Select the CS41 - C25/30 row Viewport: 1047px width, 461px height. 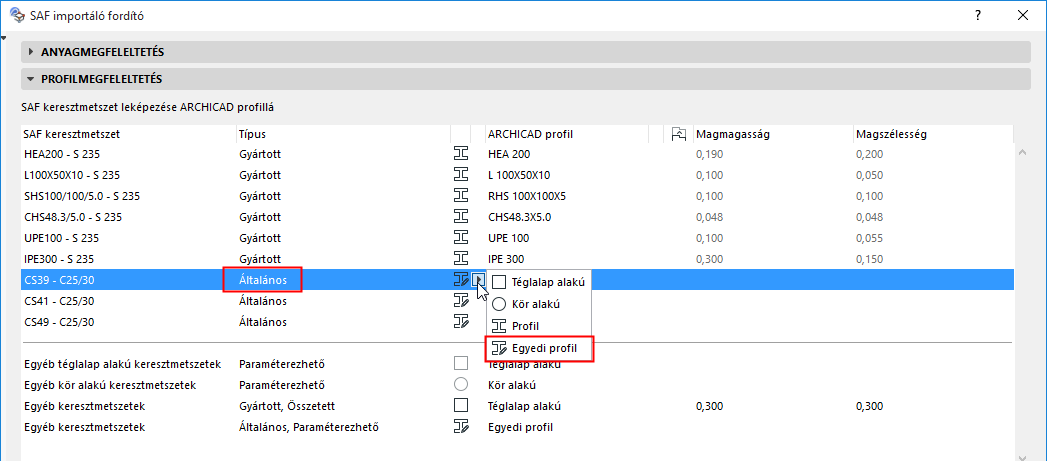pos(517,301)
